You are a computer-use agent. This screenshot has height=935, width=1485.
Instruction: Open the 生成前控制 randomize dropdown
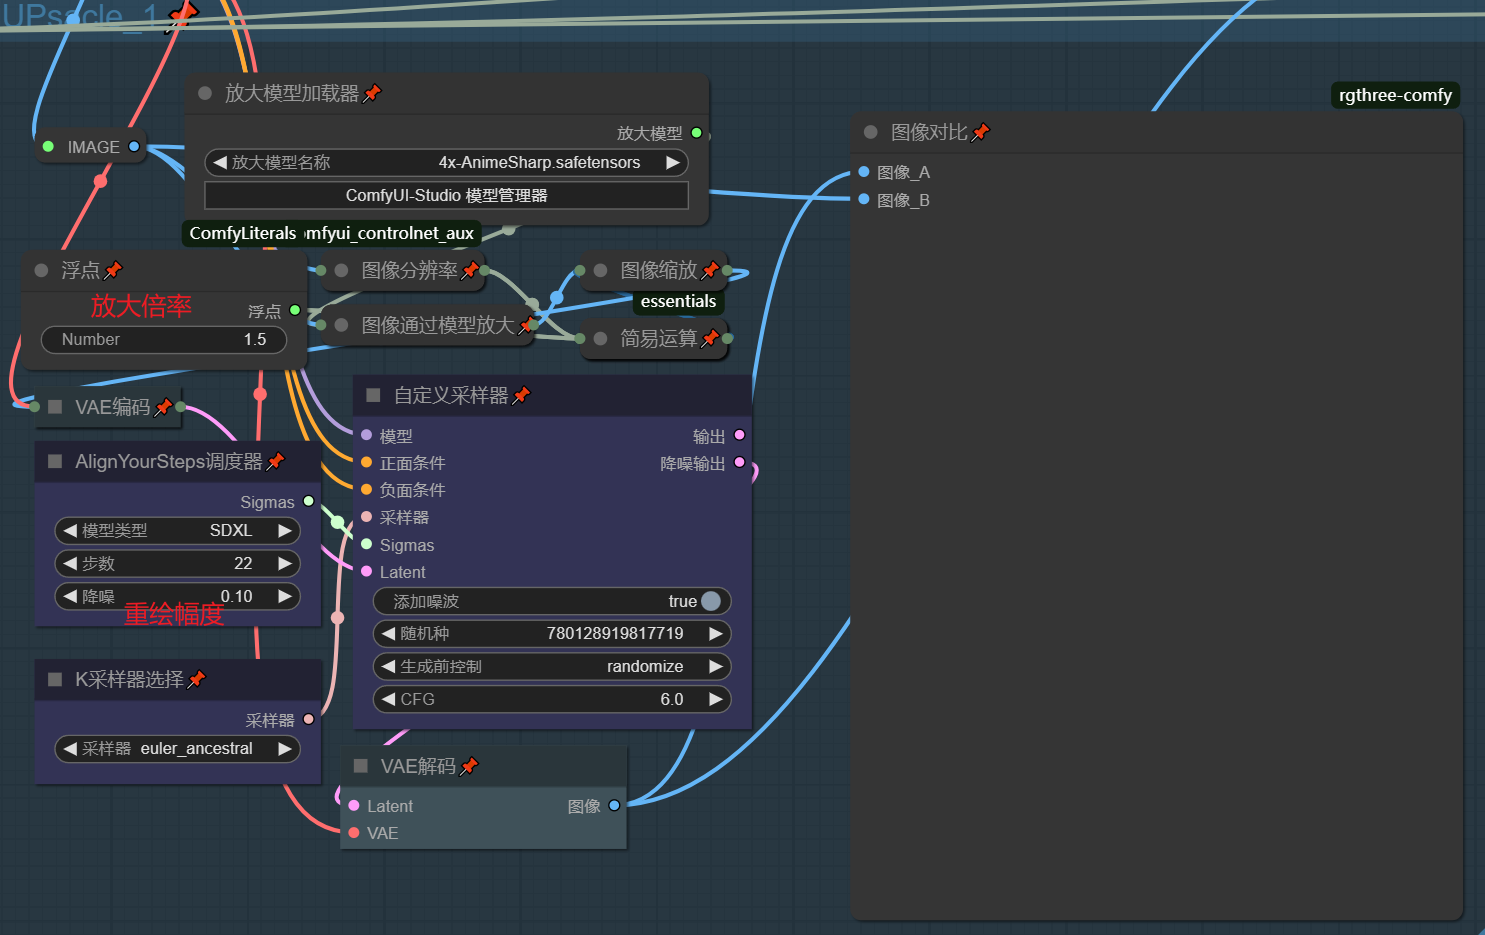pyautogui.click(x=551, y=666)
